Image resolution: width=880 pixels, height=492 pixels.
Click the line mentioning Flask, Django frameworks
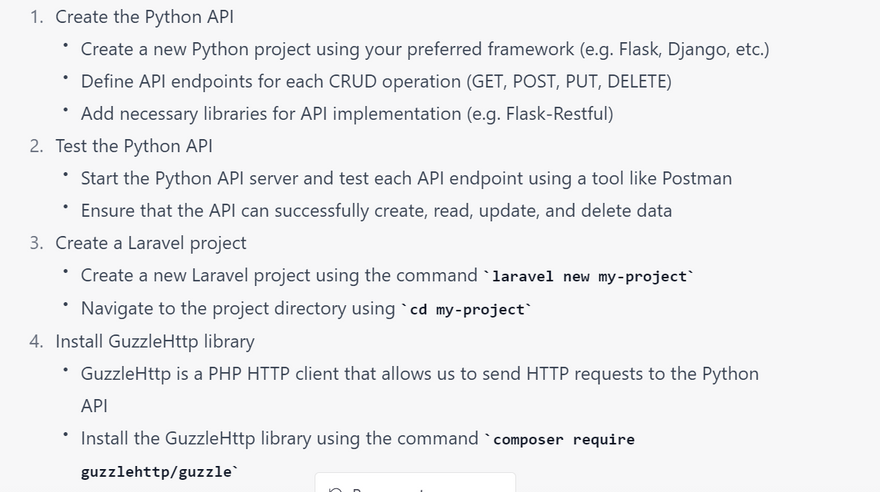coord(424,49)
